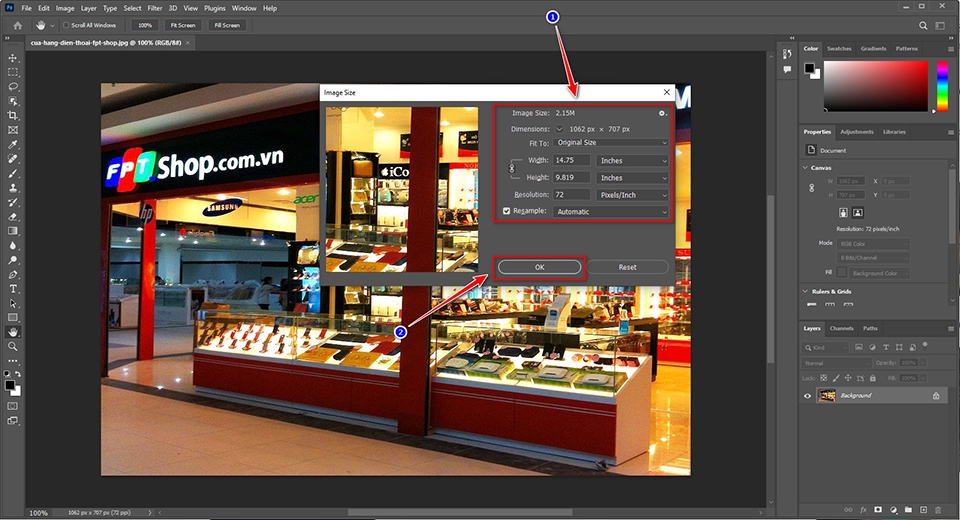Click Reset in Image Size dialog

coord(628,267)
